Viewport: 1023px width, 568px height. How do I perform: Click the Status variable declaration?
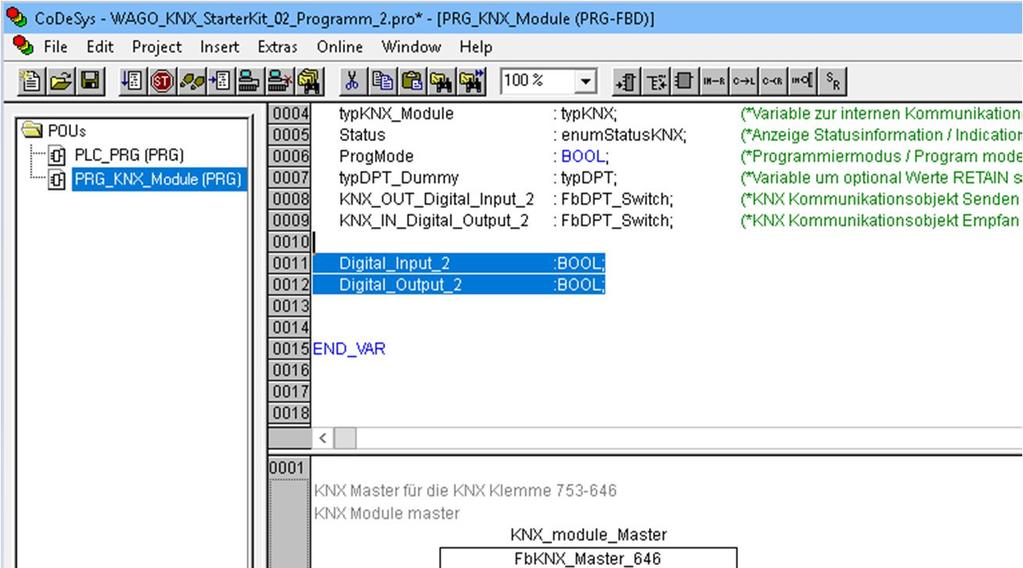362,135
